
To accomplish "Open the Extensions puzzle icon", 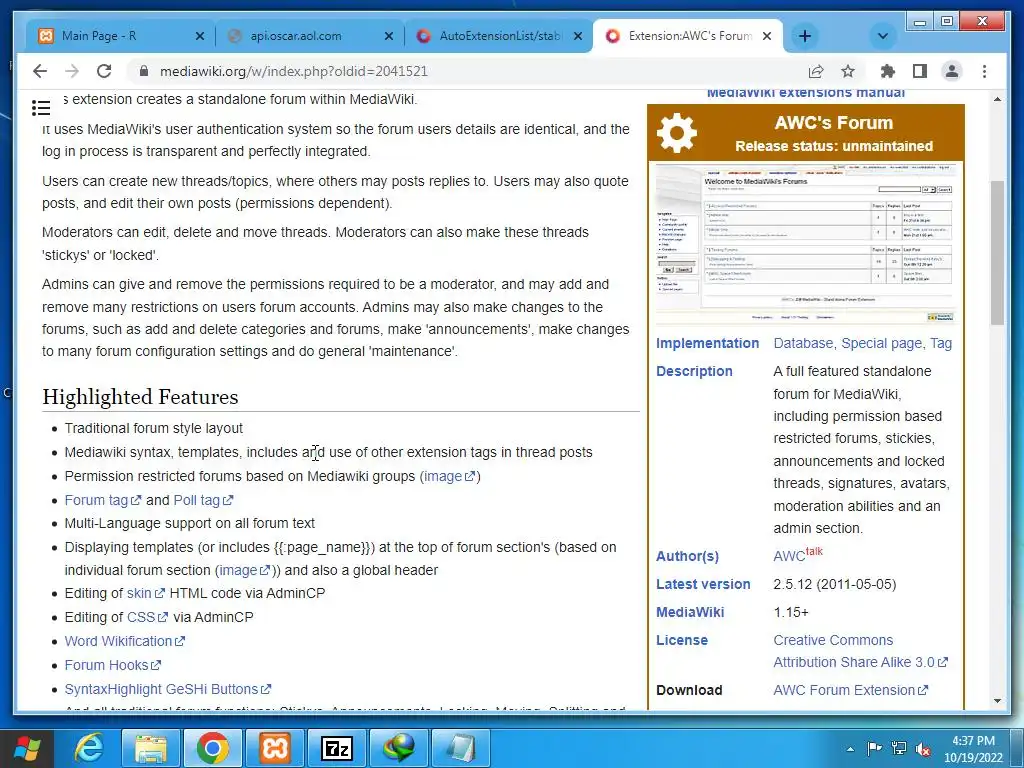I will point(888,71).
